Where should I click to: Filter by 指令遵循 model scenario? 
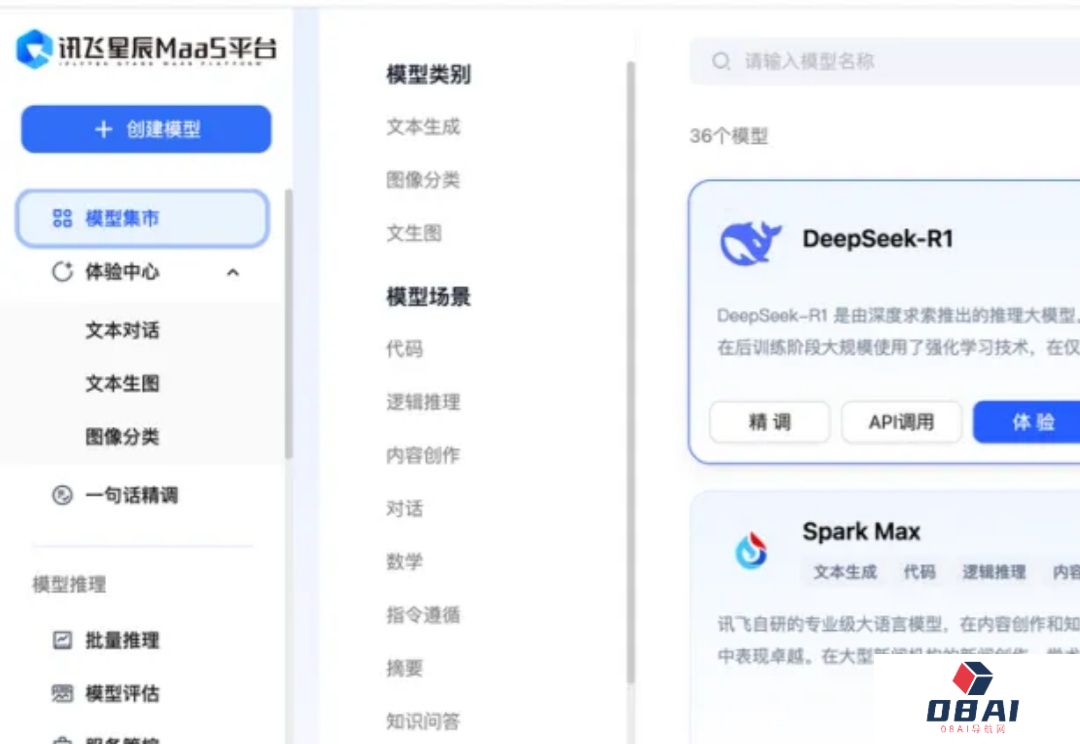423,614
